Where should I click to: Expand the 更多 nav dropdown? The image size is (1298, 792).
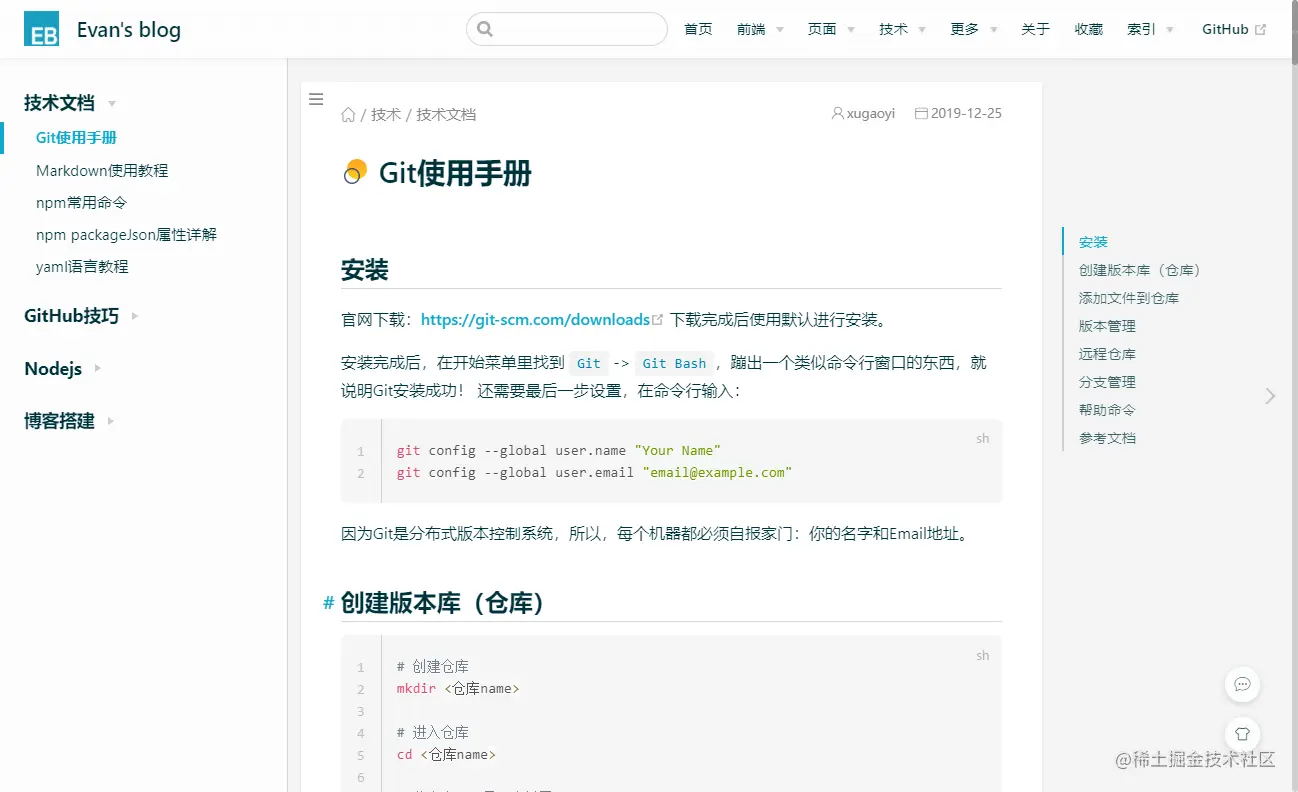coord(974,29)
